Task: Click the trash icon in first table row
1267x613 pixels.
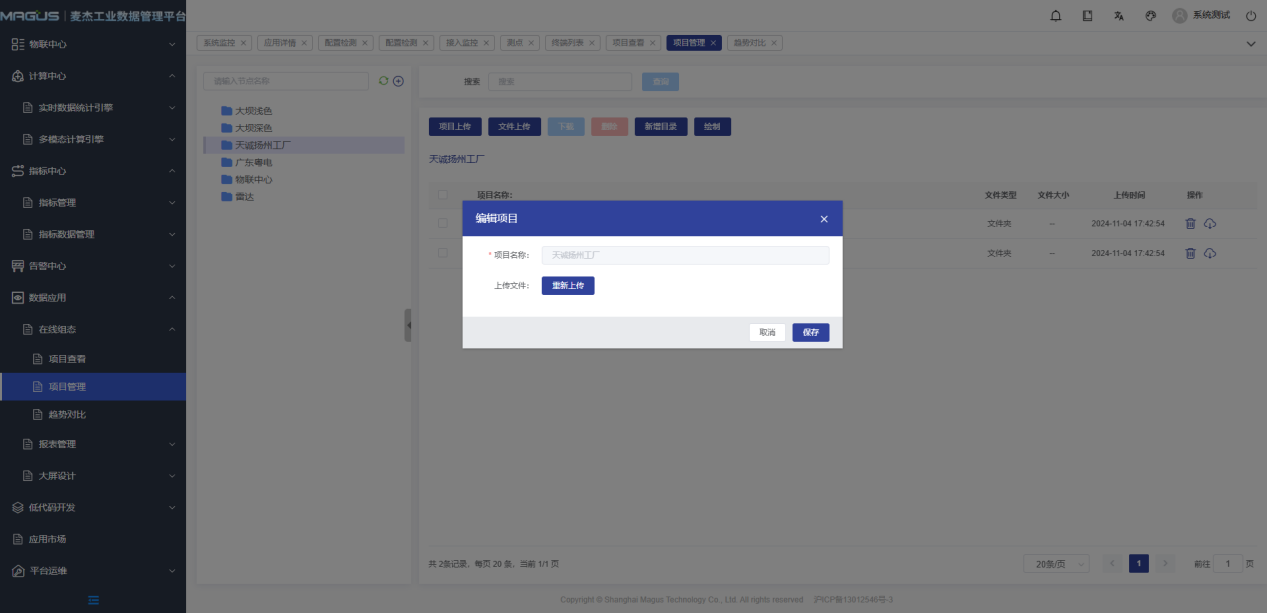Action: tap(1190, 224)
